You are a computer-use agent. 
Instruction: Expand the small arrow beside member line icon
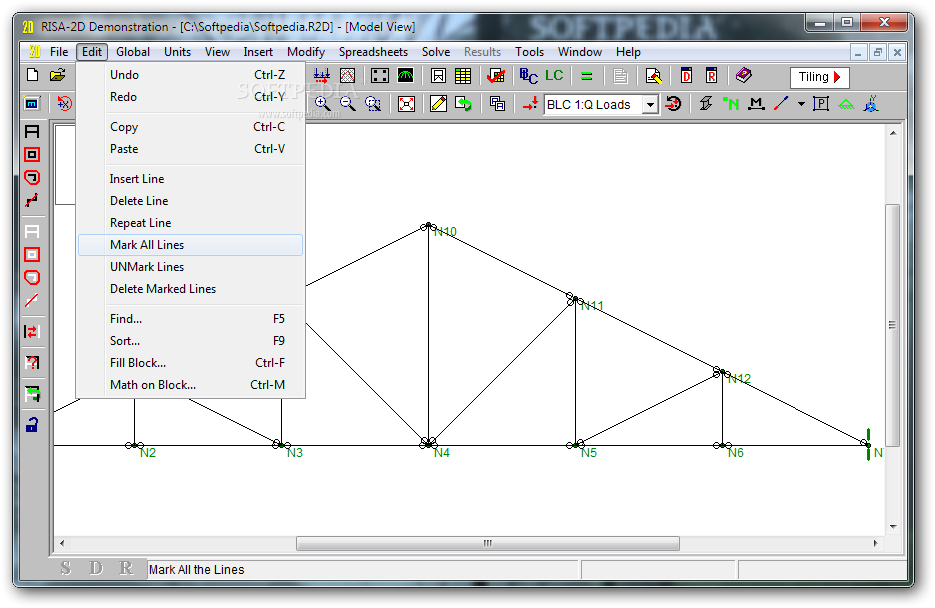pos(801,104)
